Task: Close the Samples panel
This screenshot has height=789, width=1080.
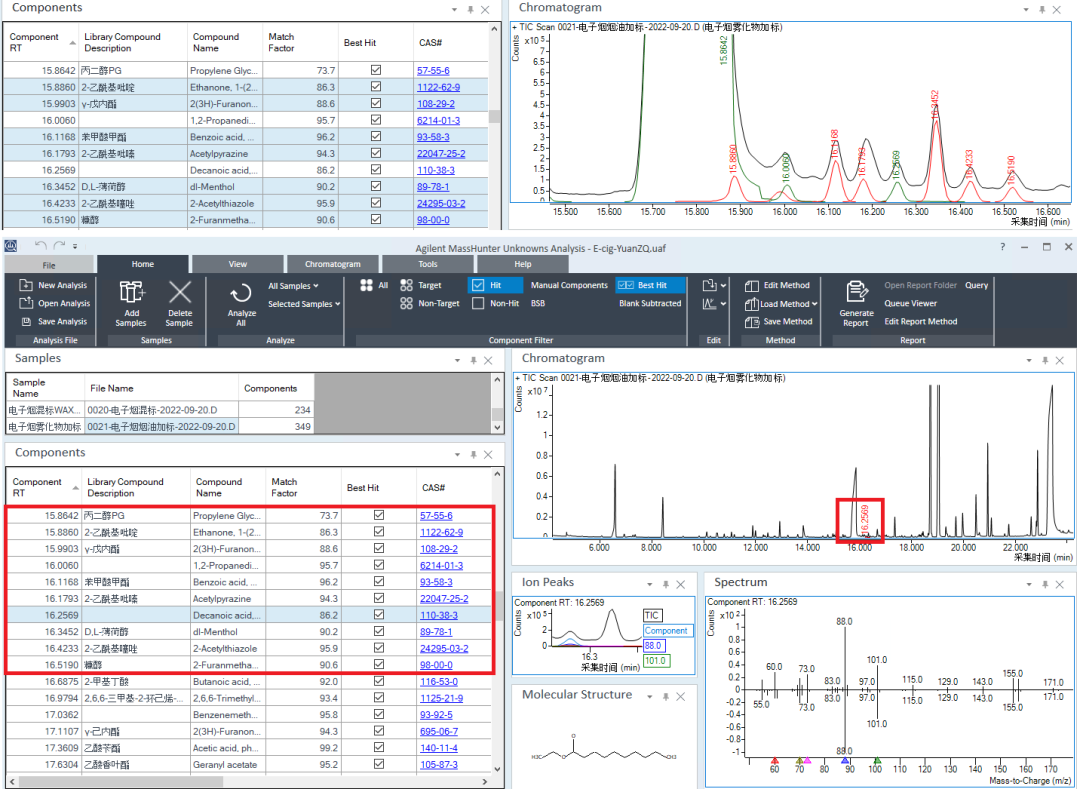Action: [x=488, y=360]
